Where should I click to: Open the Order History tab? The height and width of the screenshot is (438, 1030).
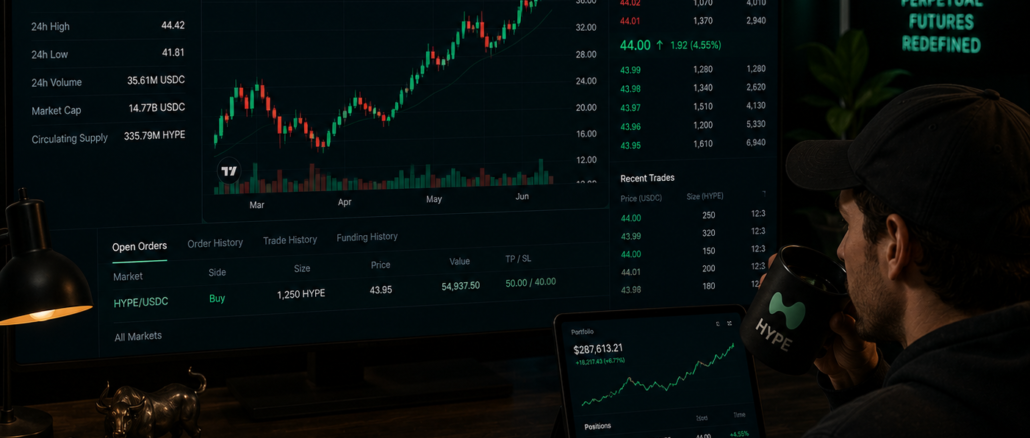(215, 243)
